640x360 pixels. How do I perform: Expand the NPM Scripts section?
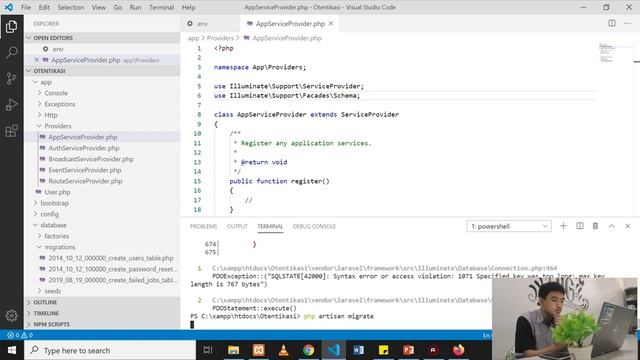coord(102,324)
